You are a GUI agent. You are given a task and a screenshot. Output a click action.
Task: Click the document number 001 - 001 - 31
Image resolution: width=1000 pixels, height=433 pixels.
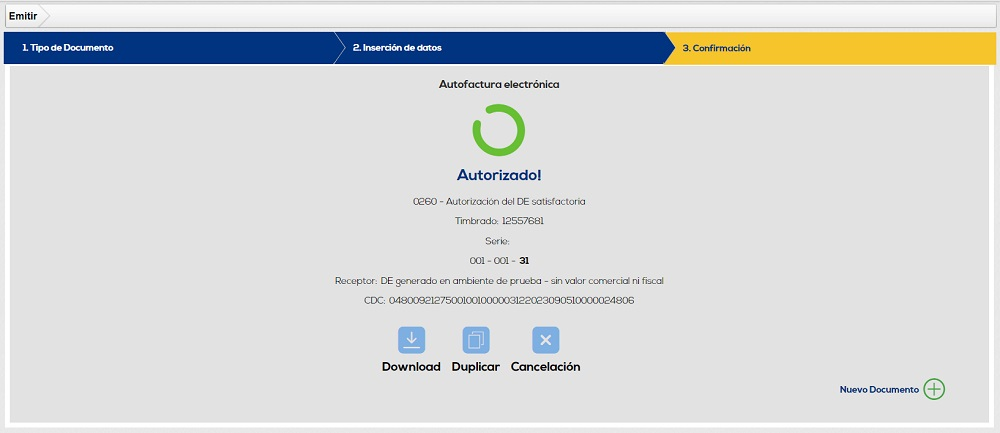click(x=499, y=260)
